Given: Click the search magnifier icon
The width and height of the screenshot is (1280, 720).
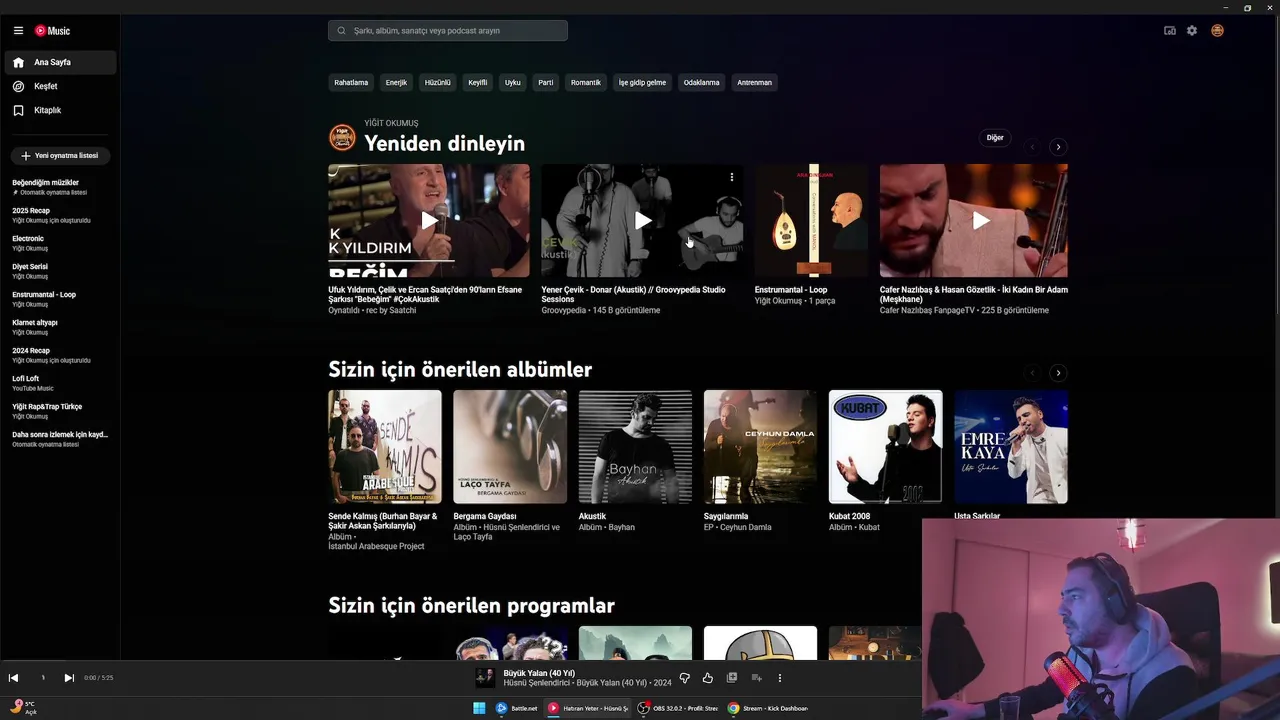Looking at the screenshot, I should (342, 31).
